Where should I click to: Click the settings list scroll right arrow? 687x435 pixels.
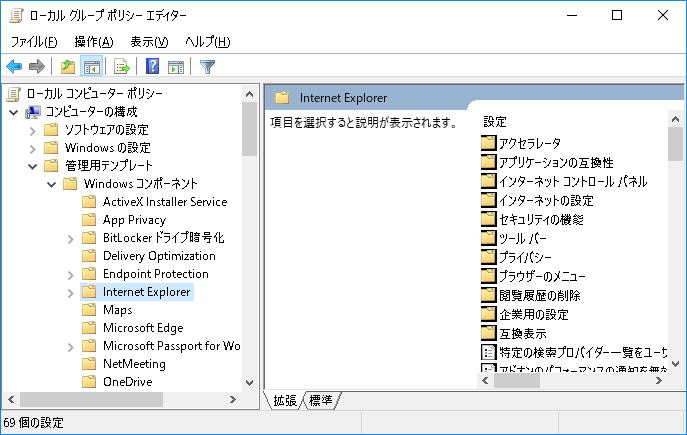[x=659, y=381]
